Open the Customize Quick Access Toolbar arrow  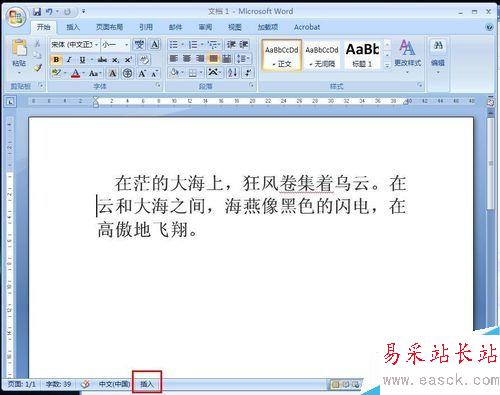[83, 12]
